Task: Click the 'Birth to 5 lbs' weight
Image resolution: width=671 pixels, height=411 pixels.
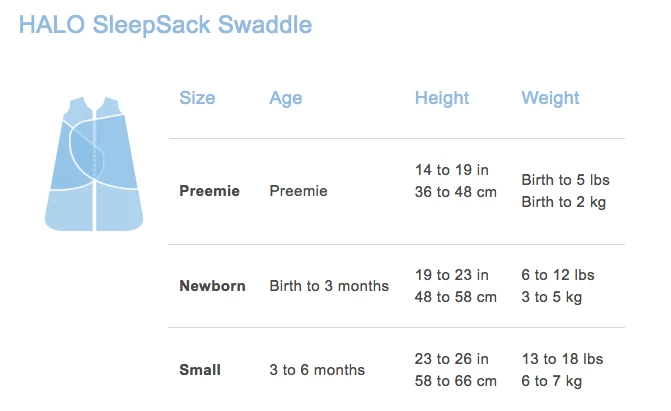Action: coord(565,180)
